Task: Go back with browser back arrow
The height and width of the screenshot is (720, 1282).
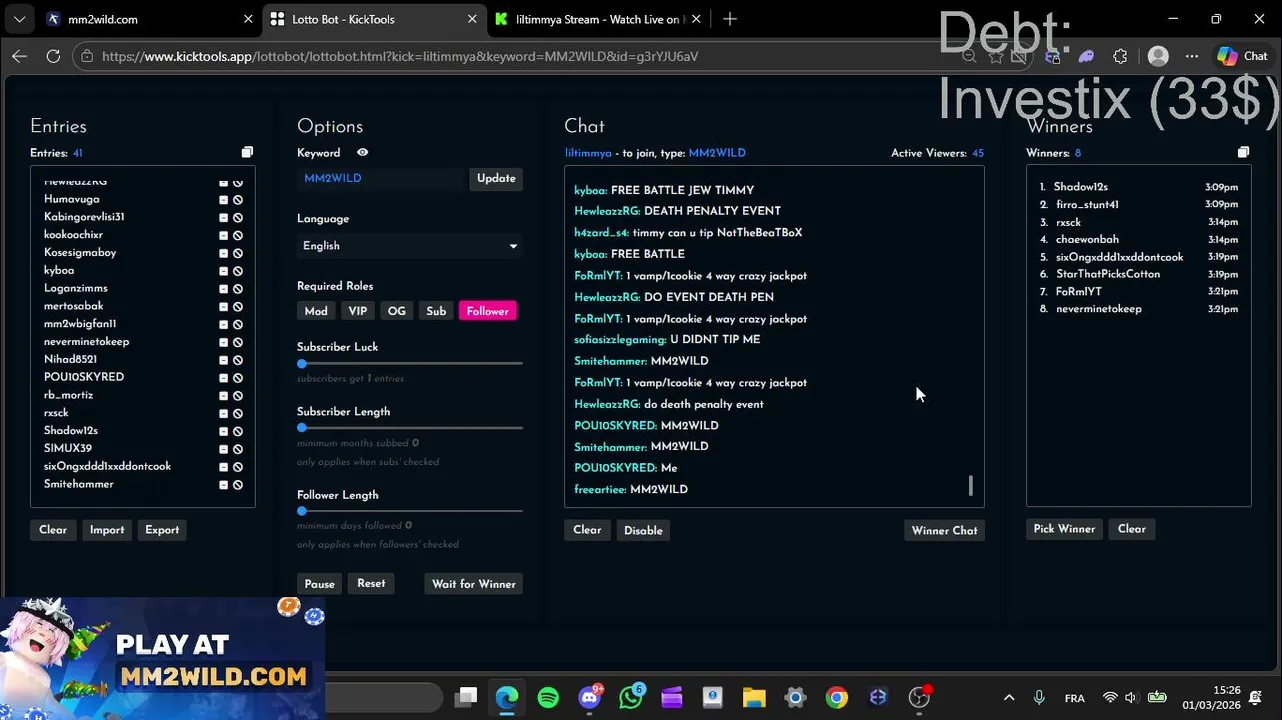Action: 19,56
